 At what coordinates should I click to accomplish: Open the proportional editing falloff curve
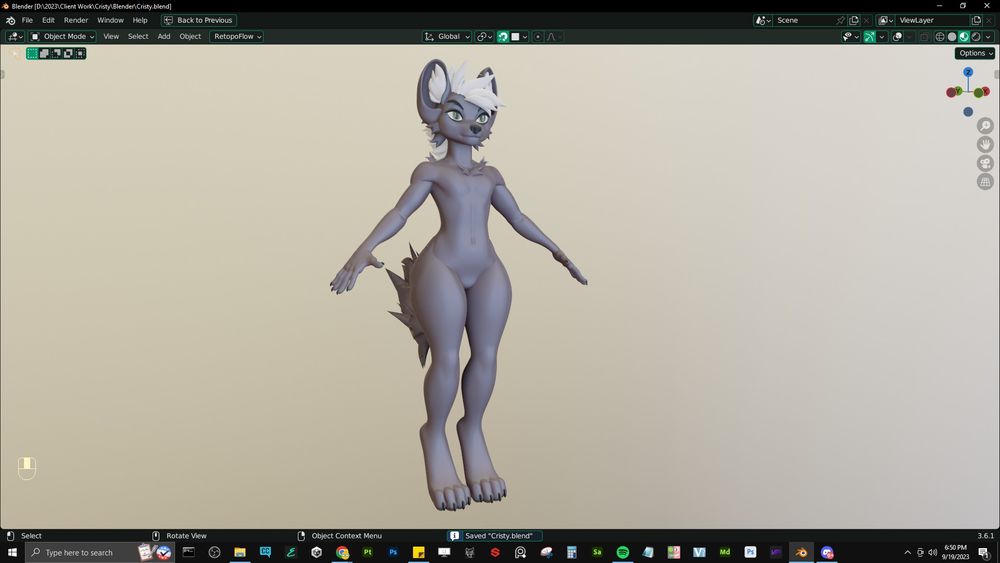click(554, 36)
